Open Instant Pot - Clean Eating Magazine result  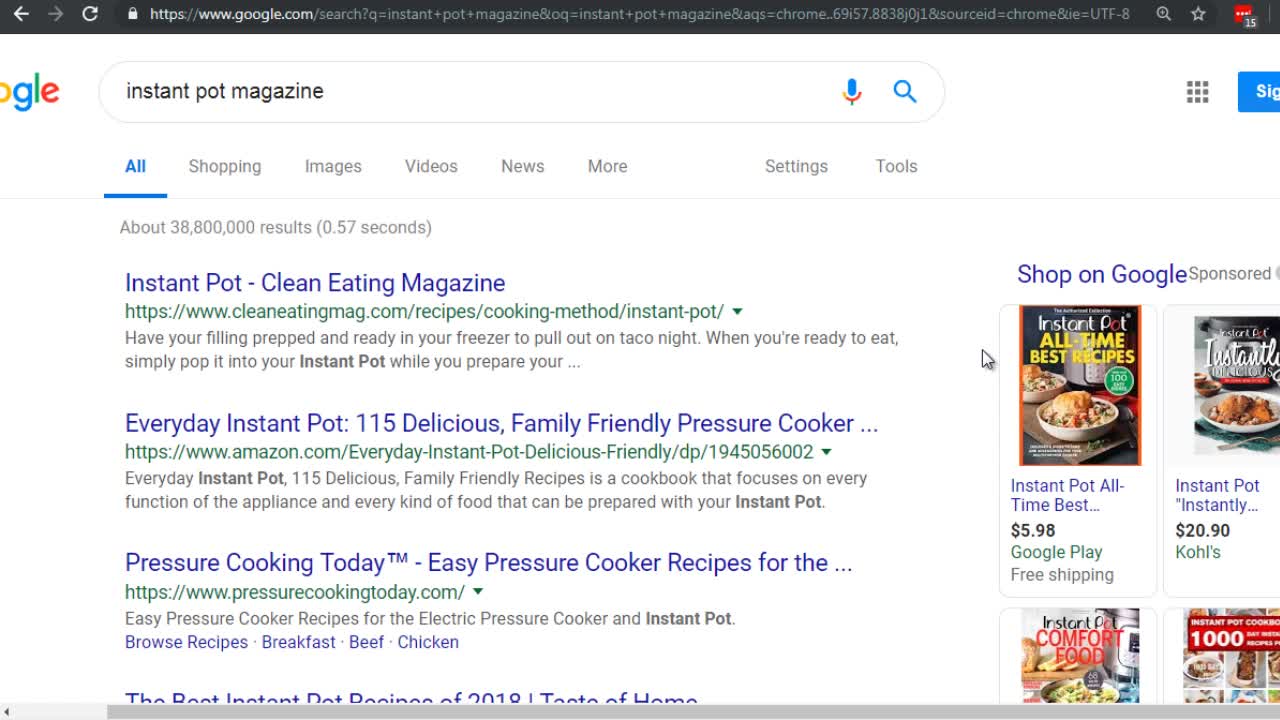315,283
